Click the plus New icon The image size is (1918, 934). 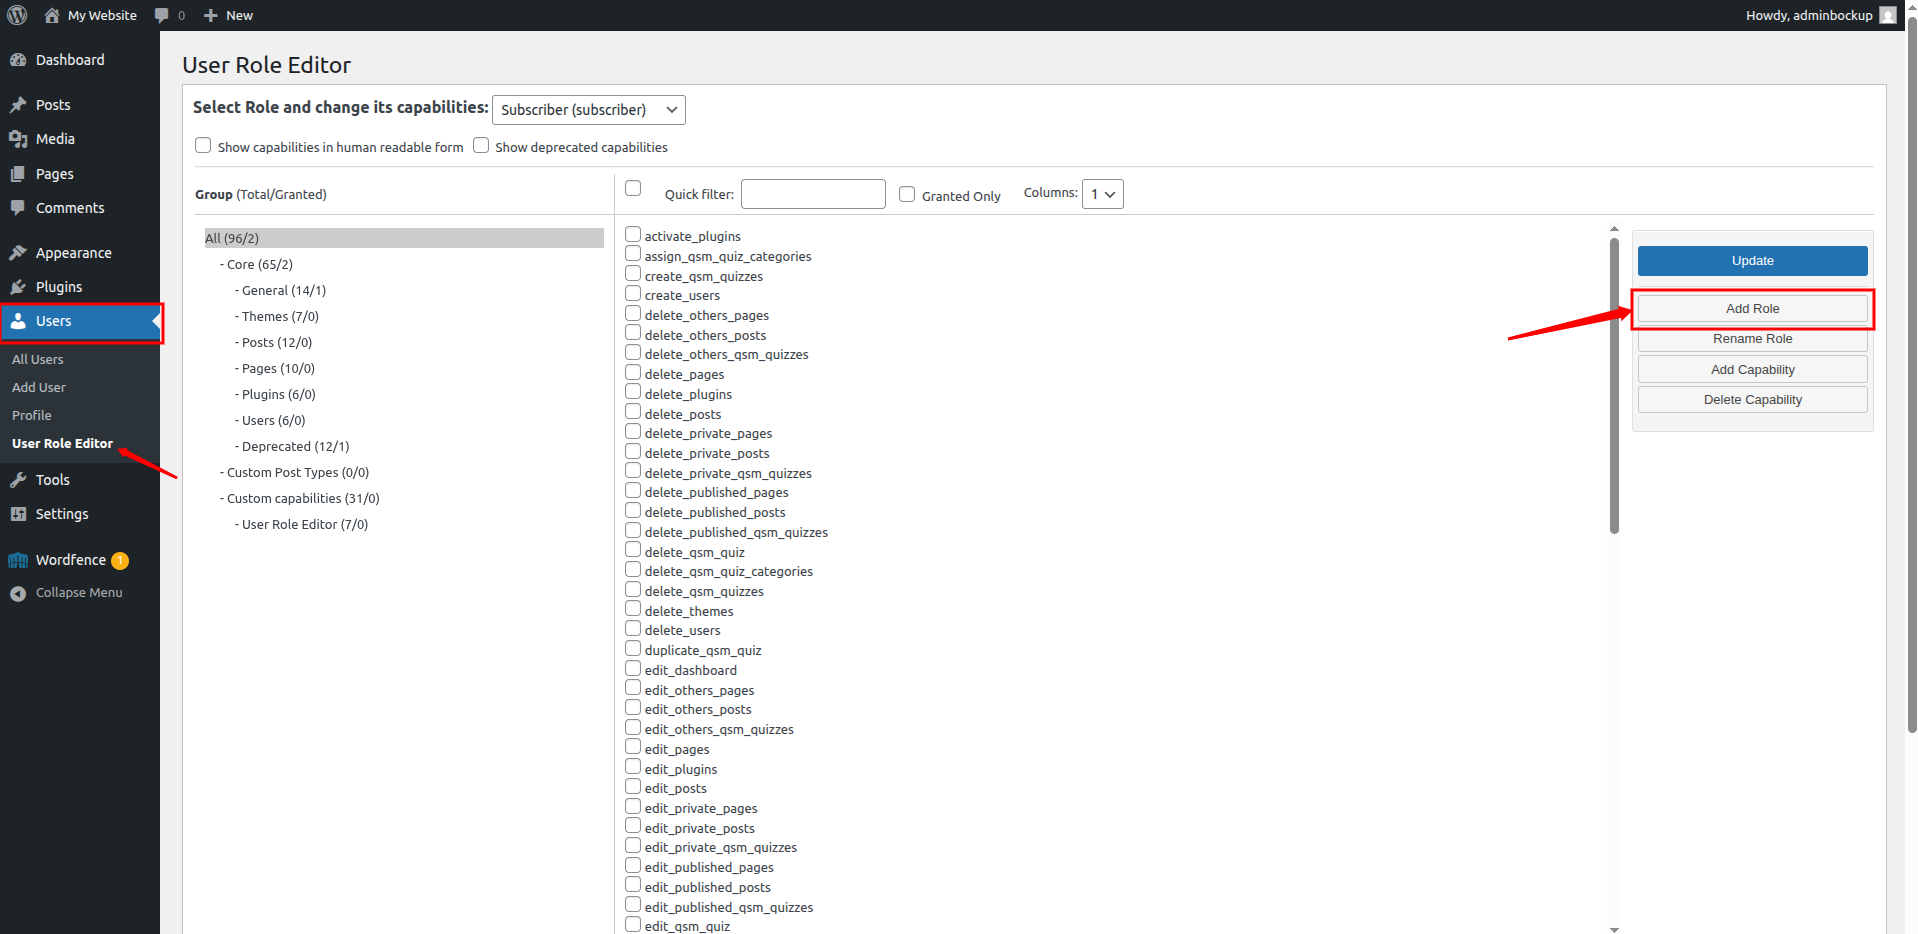(x=210, y=15)
